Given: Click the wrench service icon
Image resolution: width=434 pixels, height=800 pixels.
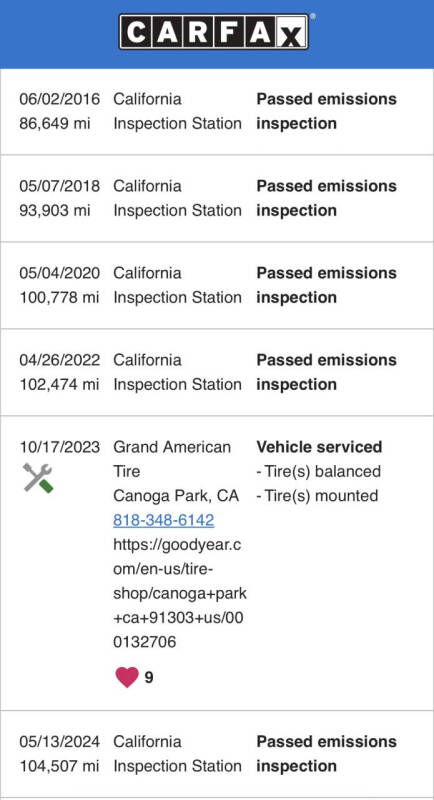Looking at the screenshot, I should pyautogui.click(x=38, y=478).
